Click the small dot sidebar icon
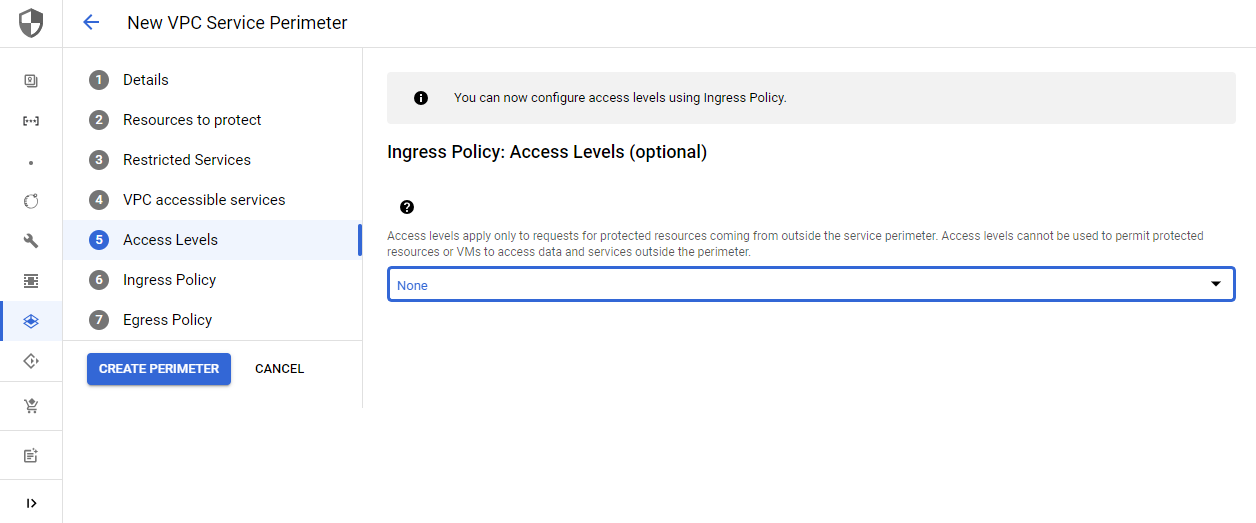Image resolution: width=1256 pixels, height=523 pixels. [31, 162]
